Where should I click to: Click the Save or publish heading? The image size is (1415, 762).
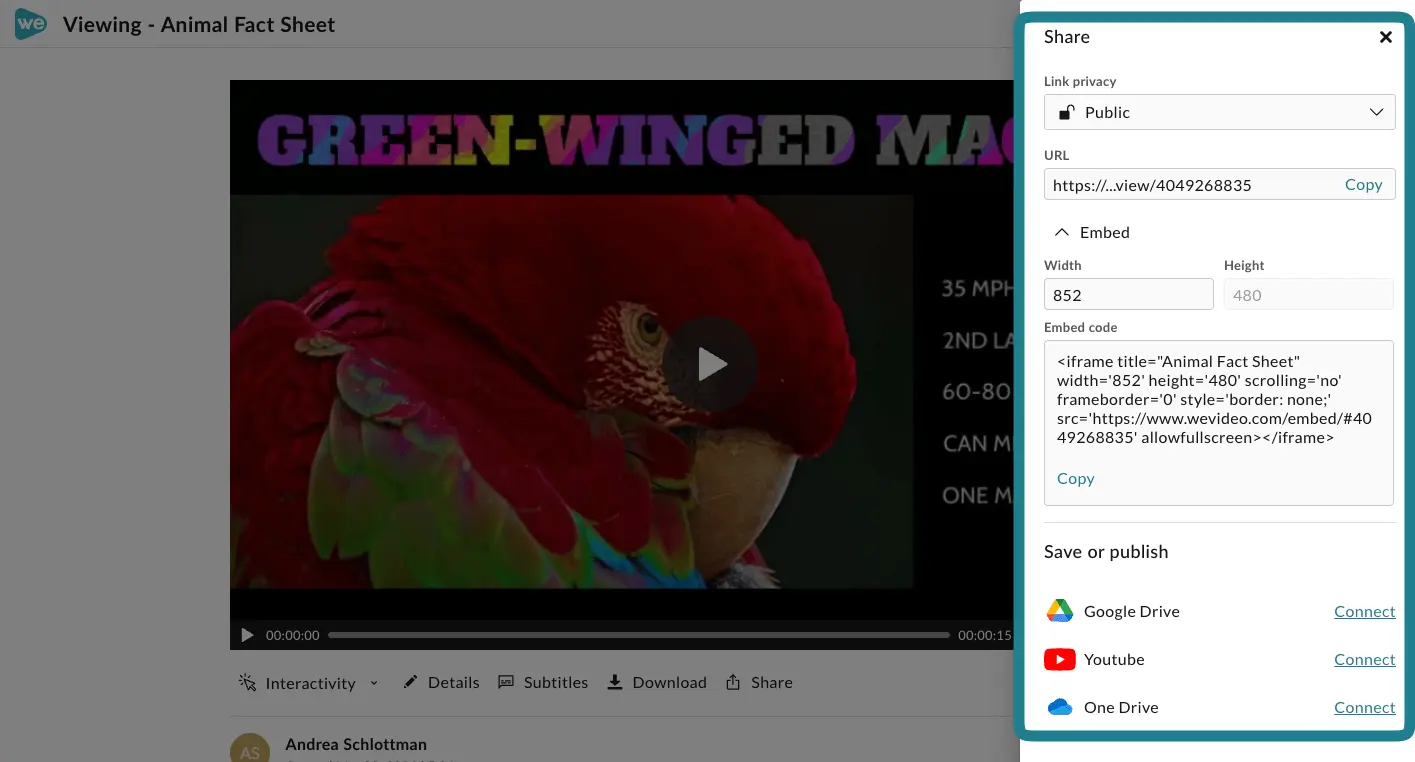pos(1106,552)
